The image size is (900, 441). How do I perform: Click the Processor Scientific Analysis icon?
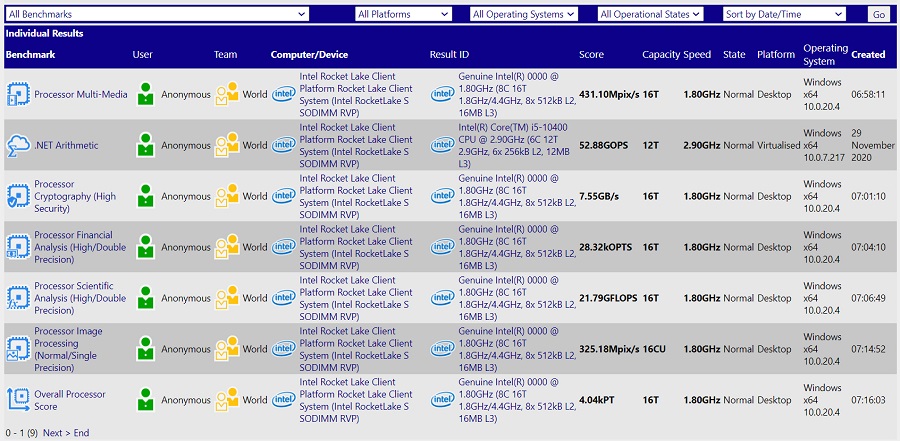18,298
